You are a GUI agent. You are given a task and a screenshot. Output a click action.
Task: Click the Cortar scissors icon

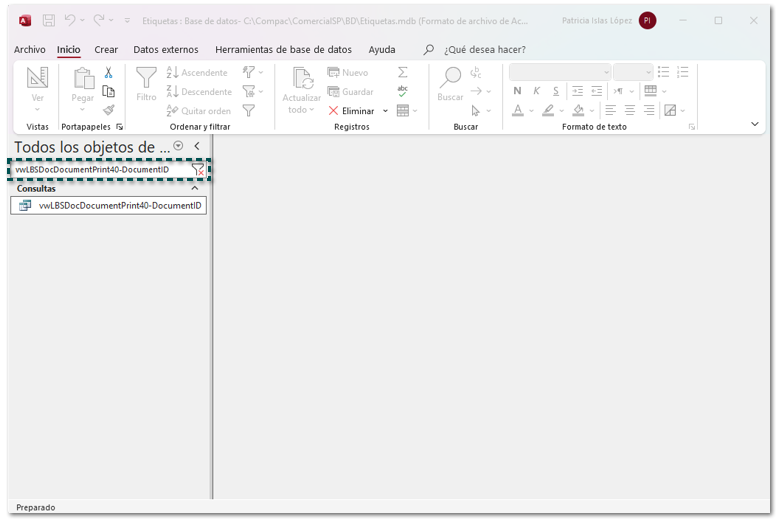click(108, 73)
